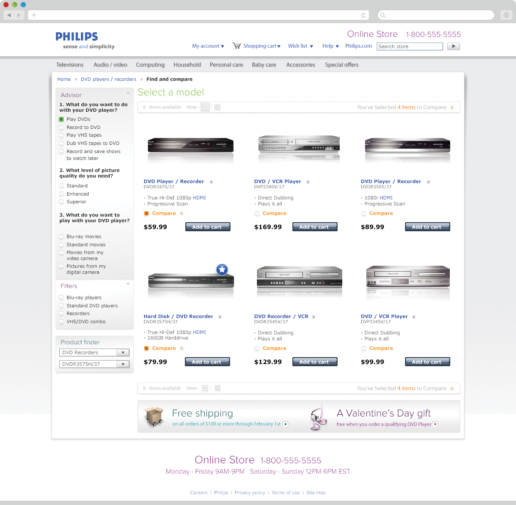Open Shopping cart dropdown

pos(262,46)
